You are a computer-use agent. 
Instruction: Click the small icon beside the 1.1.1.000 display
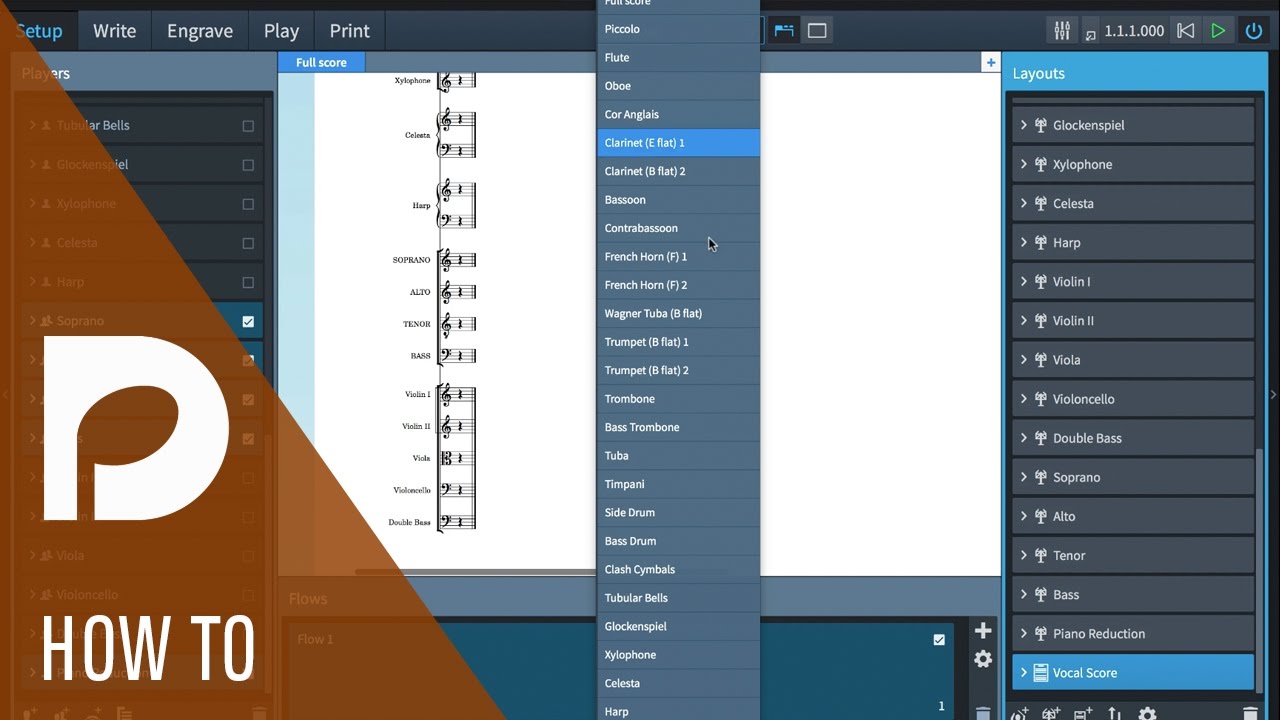1090,35
